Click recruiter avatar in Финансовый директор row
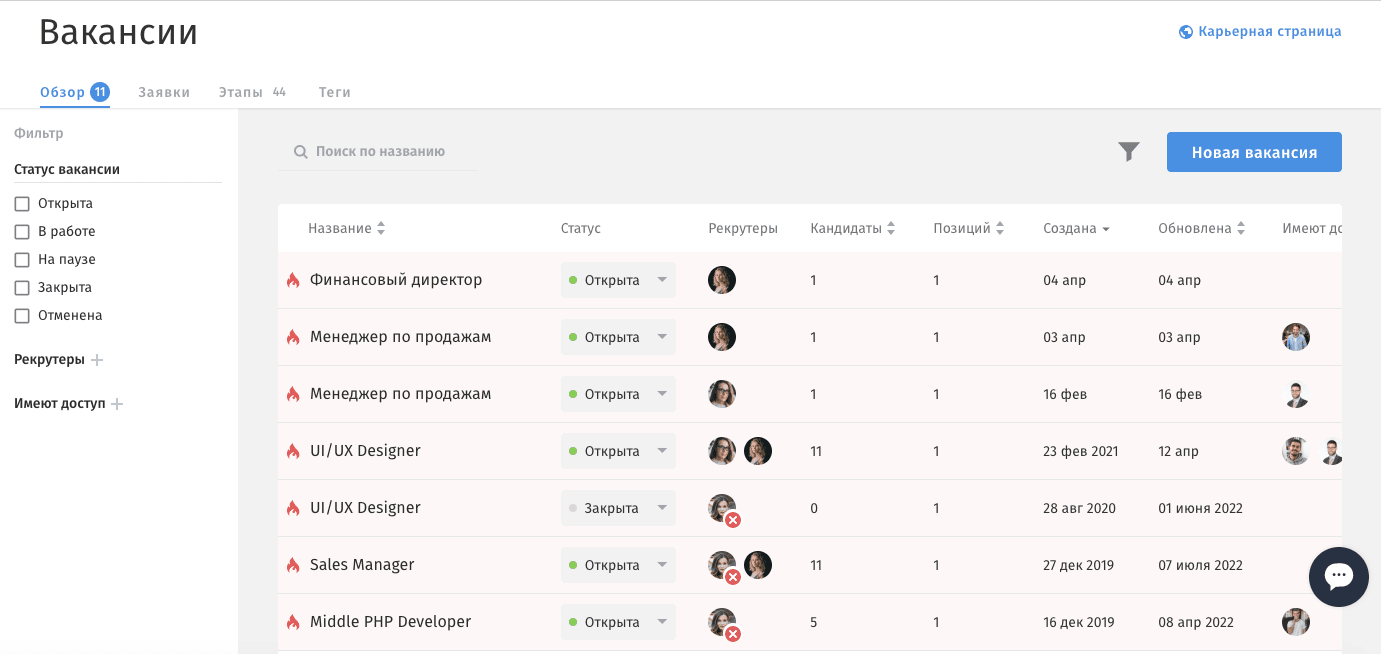Image resolution: width=1381 pixels, height=654 pixels. [722, 280]
